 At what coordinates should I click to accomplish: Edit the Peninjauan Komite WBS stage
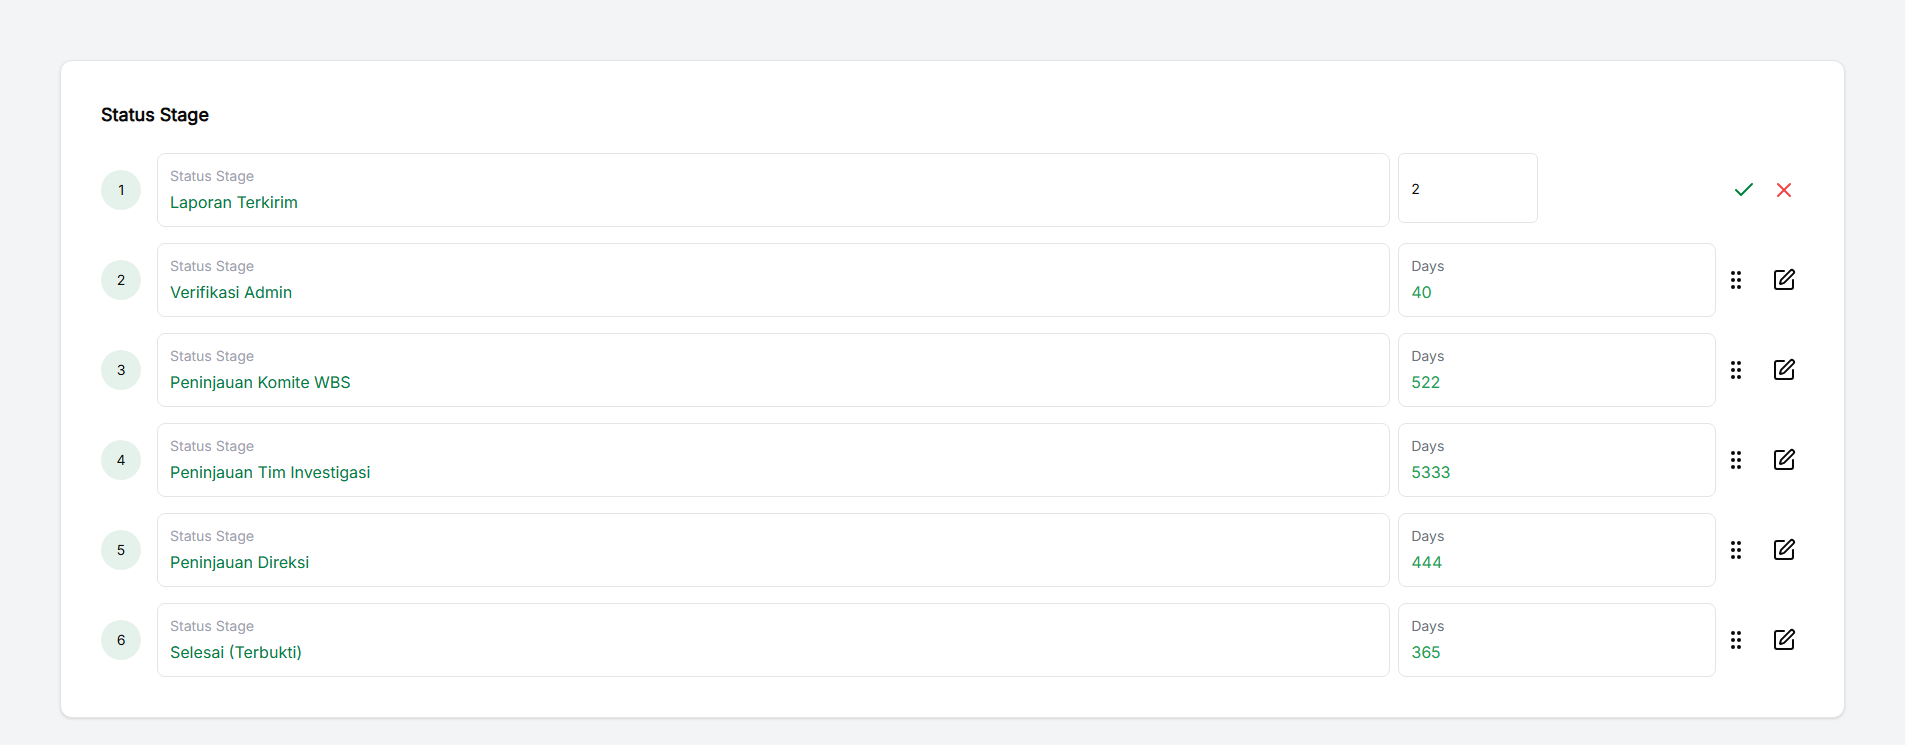pos(1784,370)
